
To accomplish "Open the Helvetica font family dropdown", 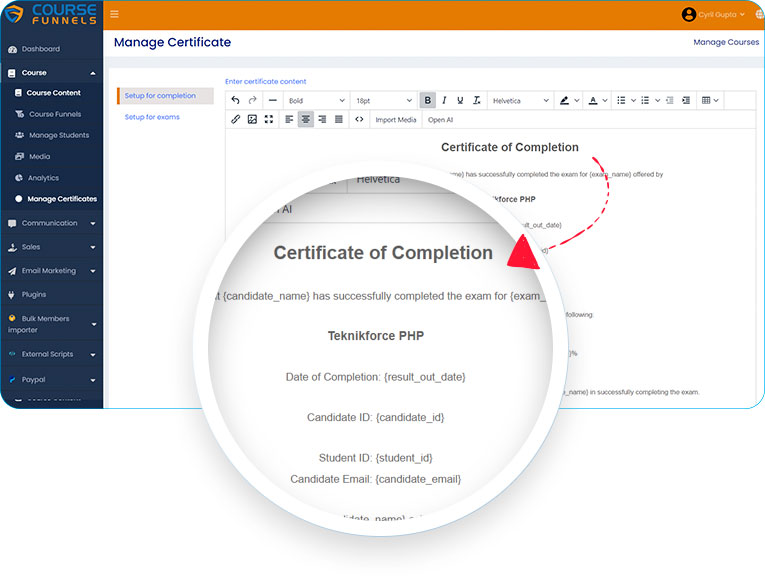I will click(x=520, y=101).
